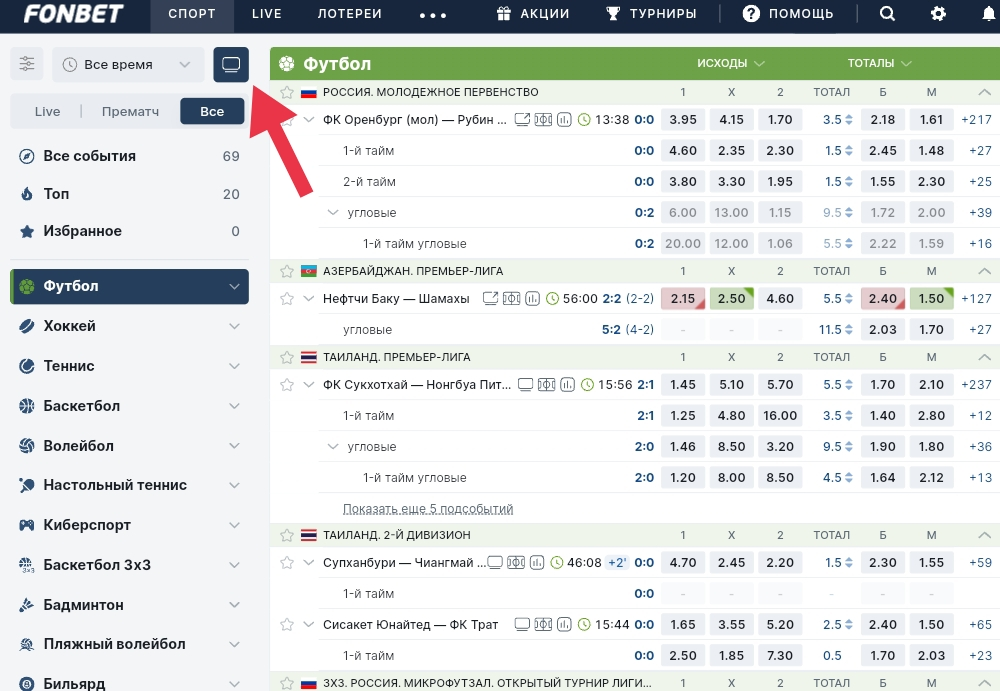This screenshot has height=691, width=1000.
Task: Add ФК Оренбург match to favorites star
Action: tap(287, 119)
